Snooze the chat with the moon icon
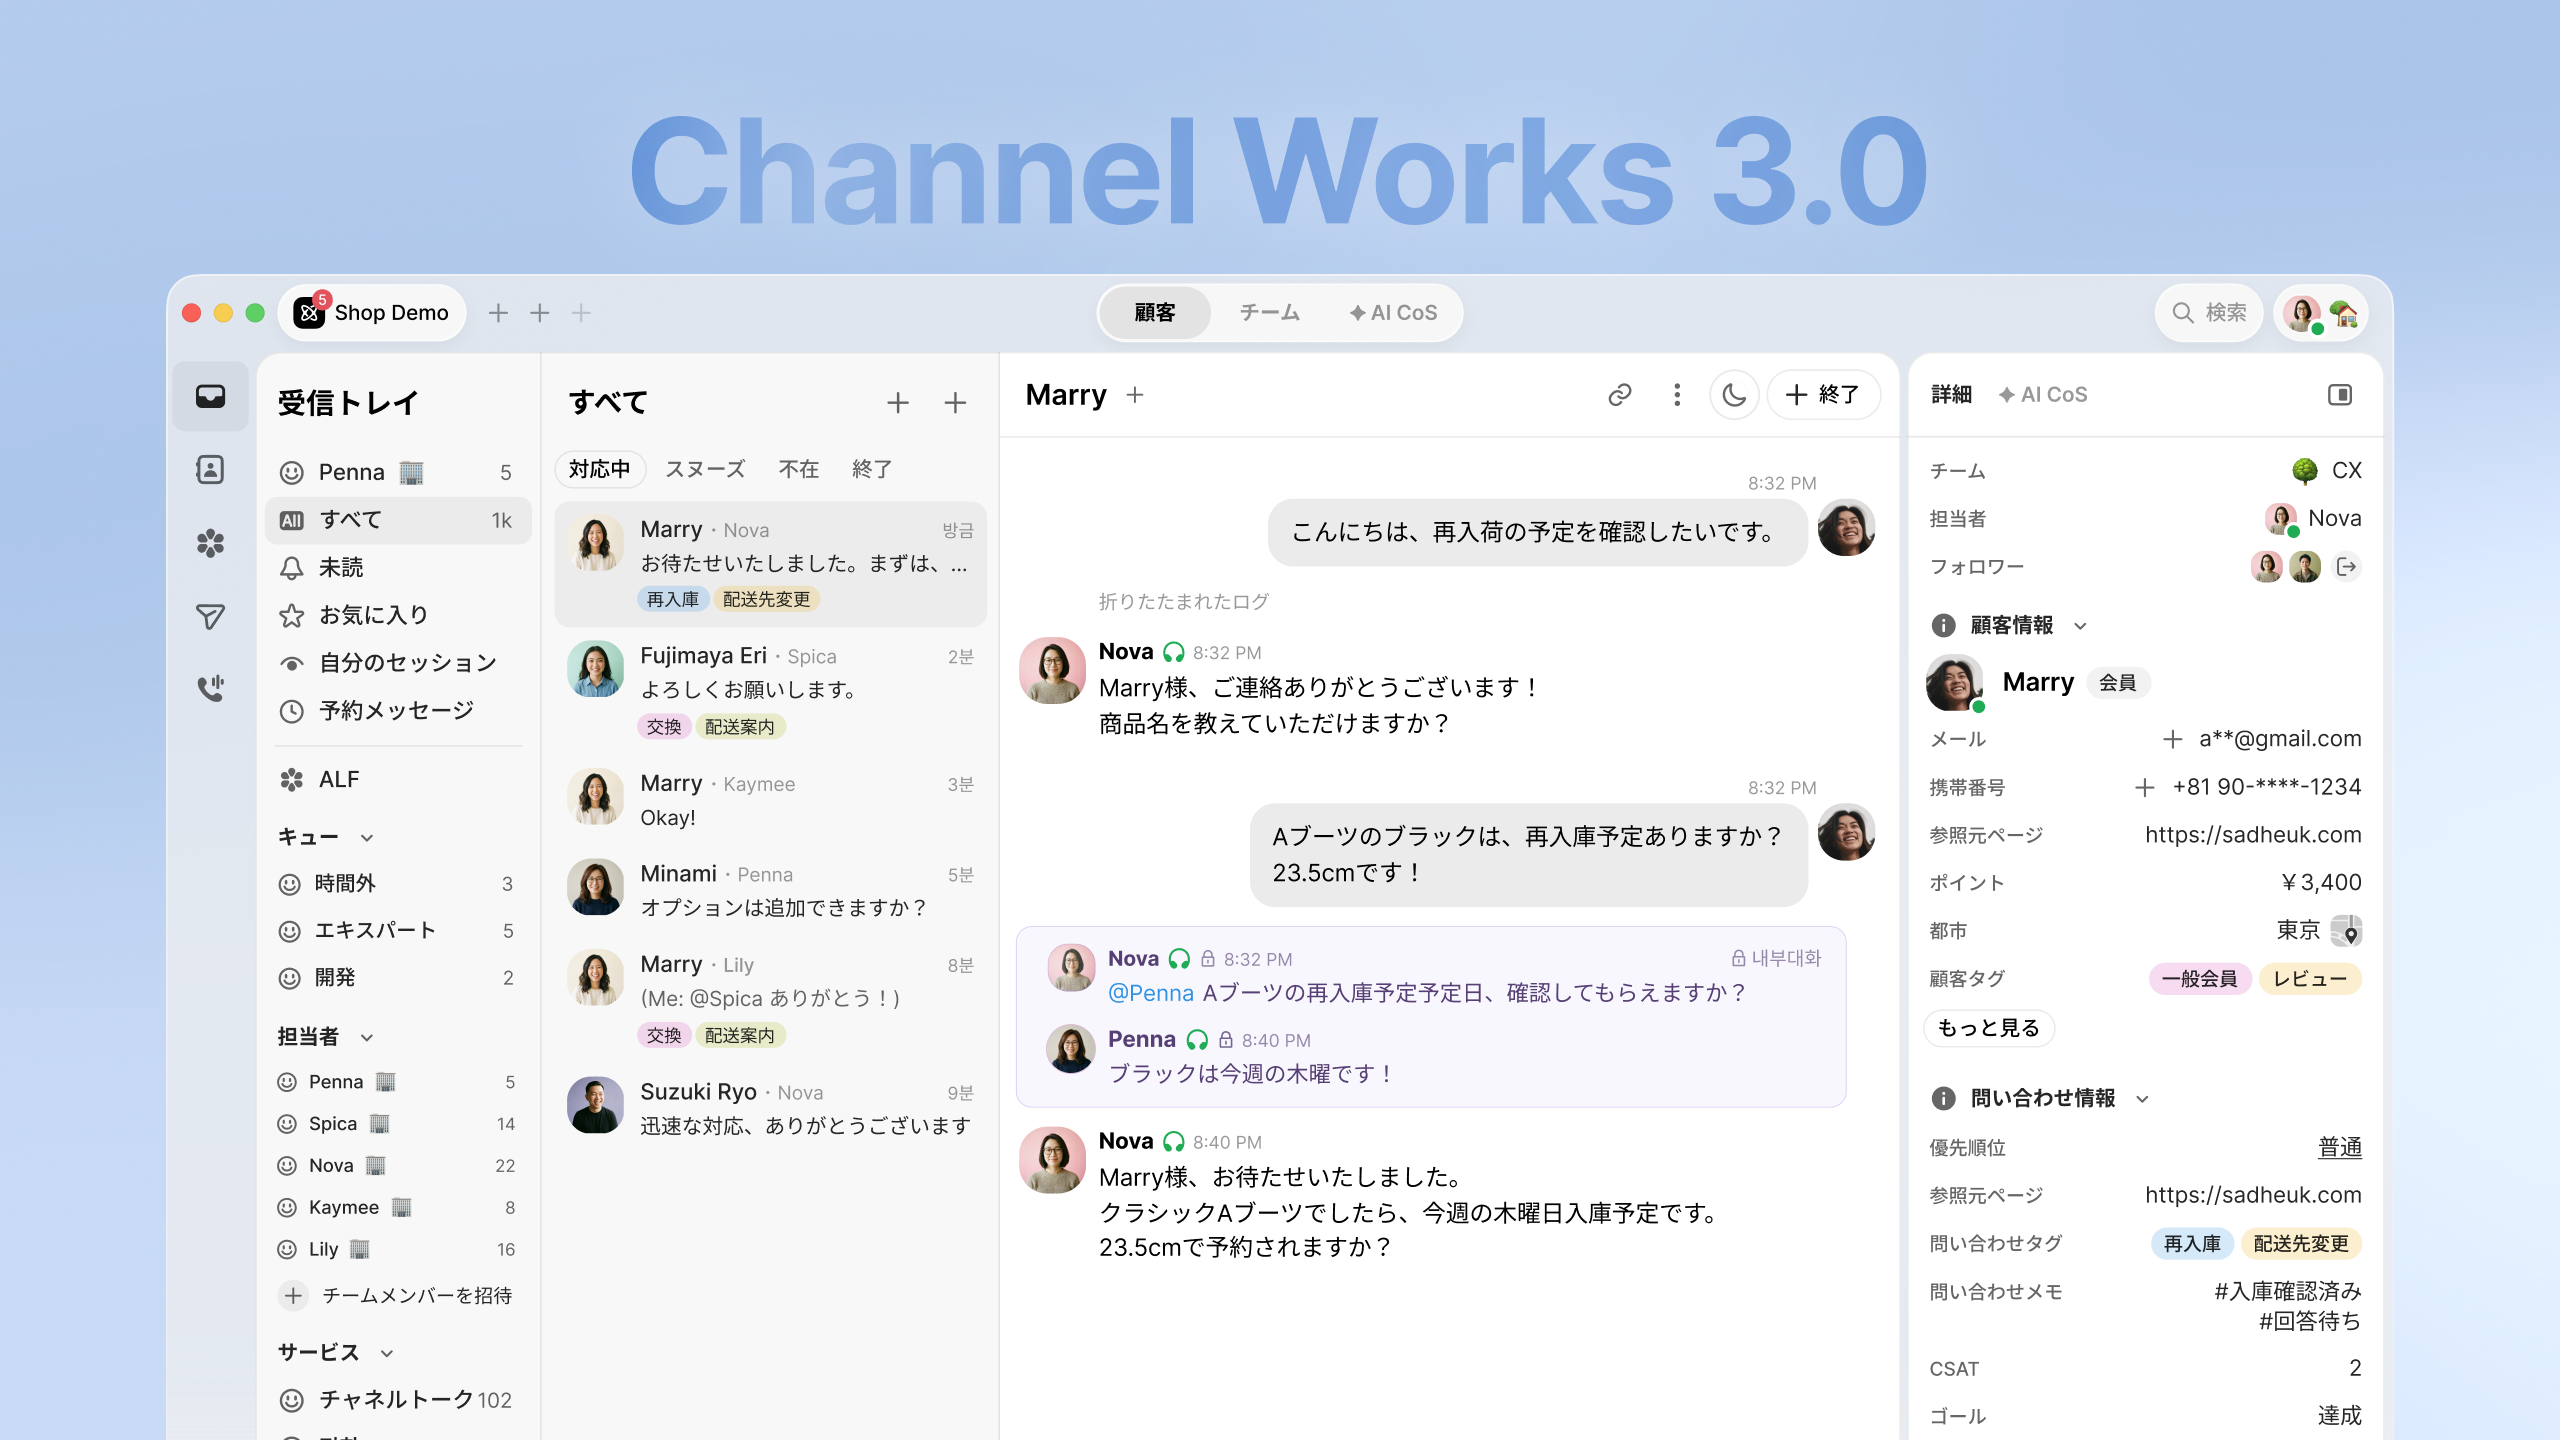 tap(1734, 395)
